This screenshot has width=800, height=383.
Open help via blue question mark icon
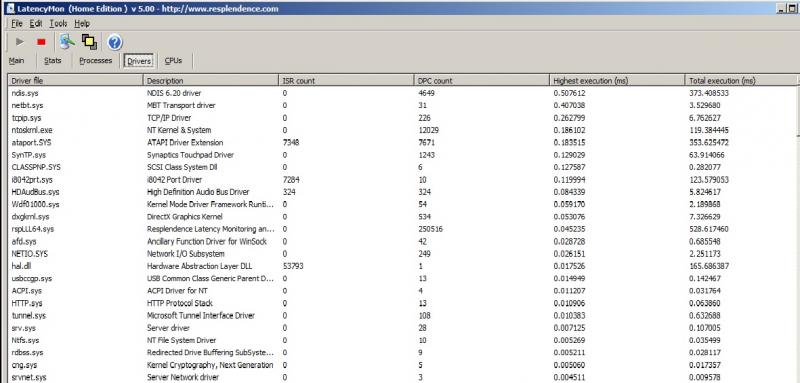tap(115, 42)
